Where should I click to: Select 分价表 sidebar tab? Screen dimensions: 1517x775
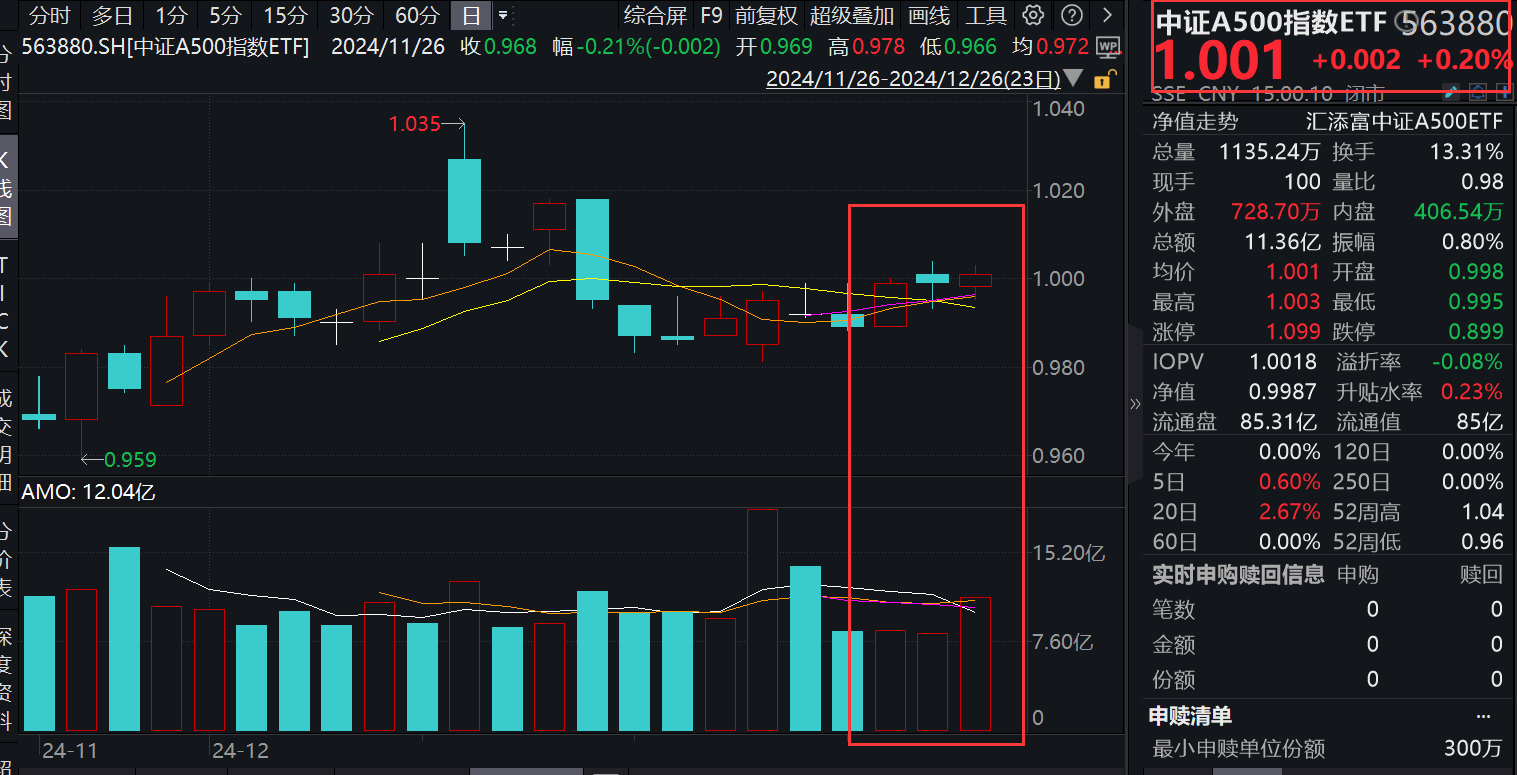click(6, 557)
